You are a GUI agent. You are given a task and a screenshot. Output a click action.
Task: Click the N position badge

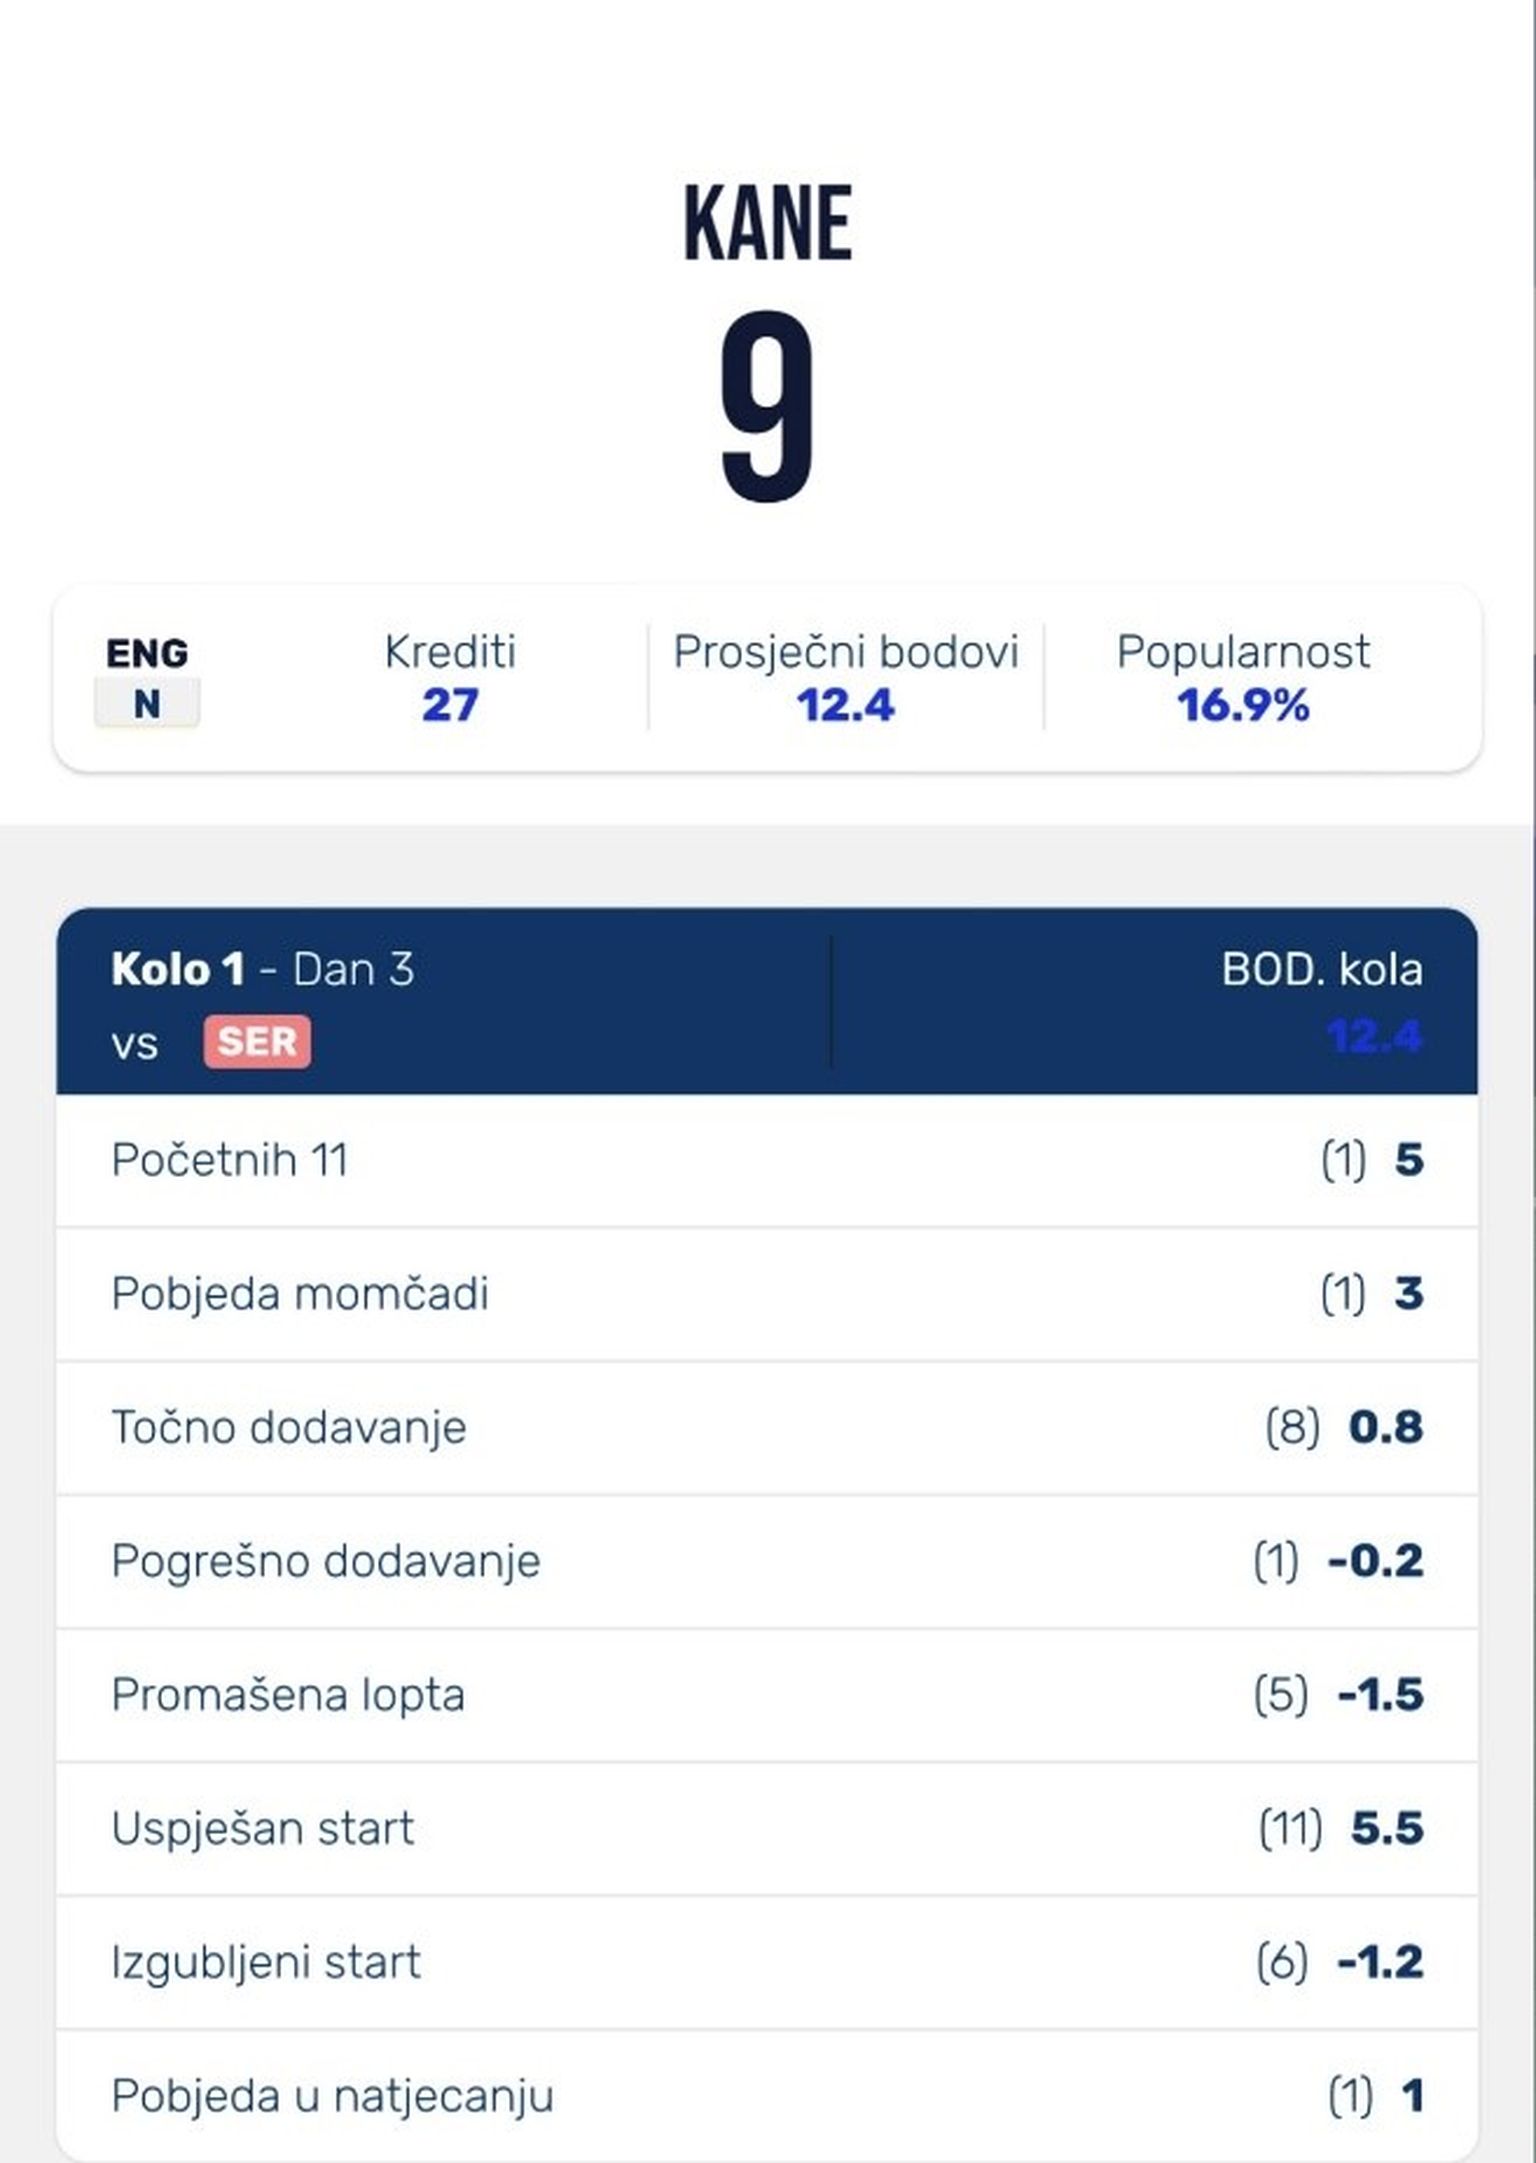(147, 704)
